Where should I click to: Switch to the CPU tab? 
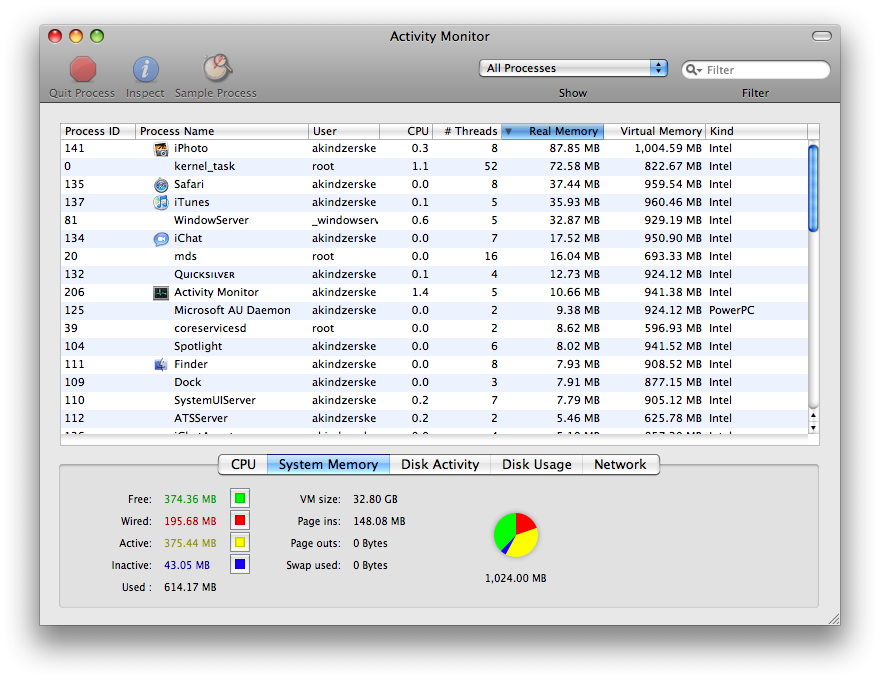click(x=243, y=465)
